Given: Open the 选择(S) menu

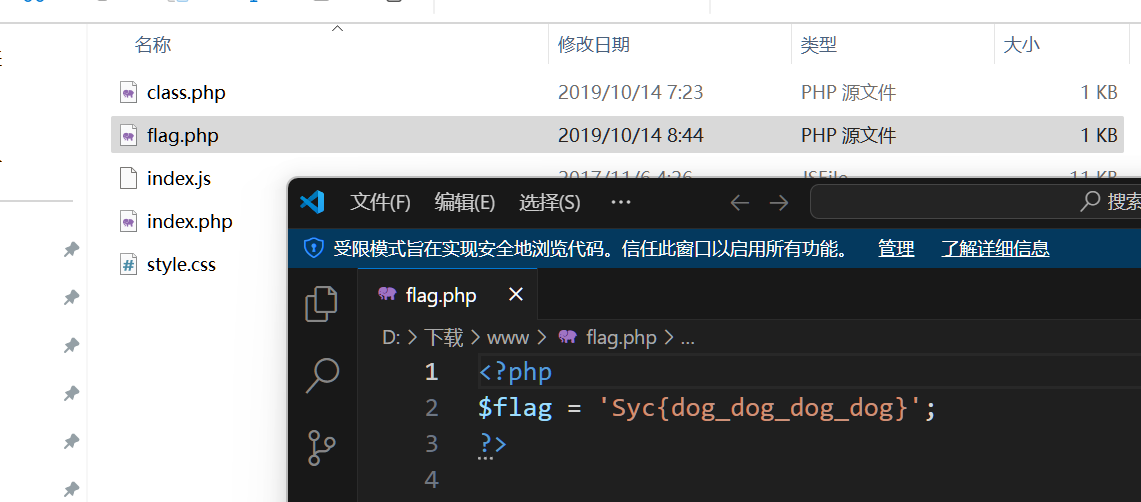Looking at the screenshot, I should [549, 203].
